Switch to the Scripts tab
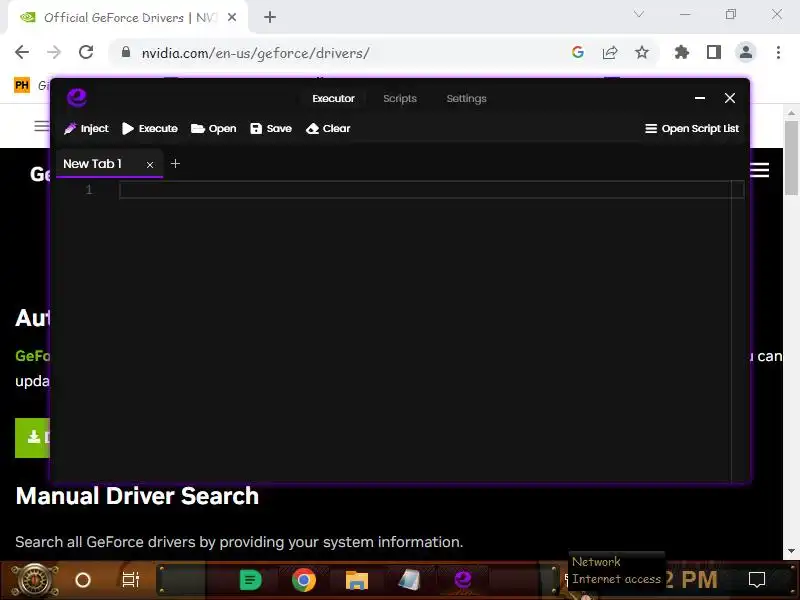The width and height of the screenshot is (800, 600). (400, 98)
